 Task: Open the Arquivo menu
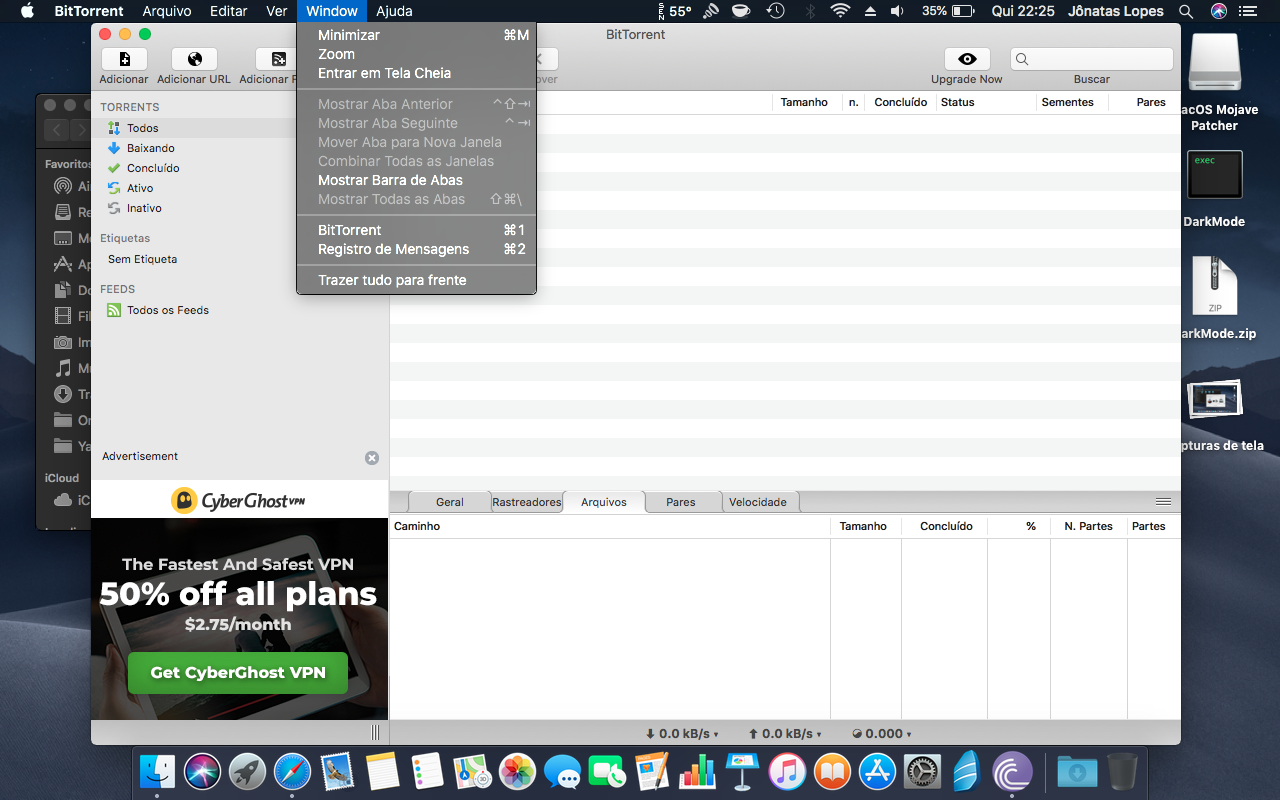tap(167, 11)
